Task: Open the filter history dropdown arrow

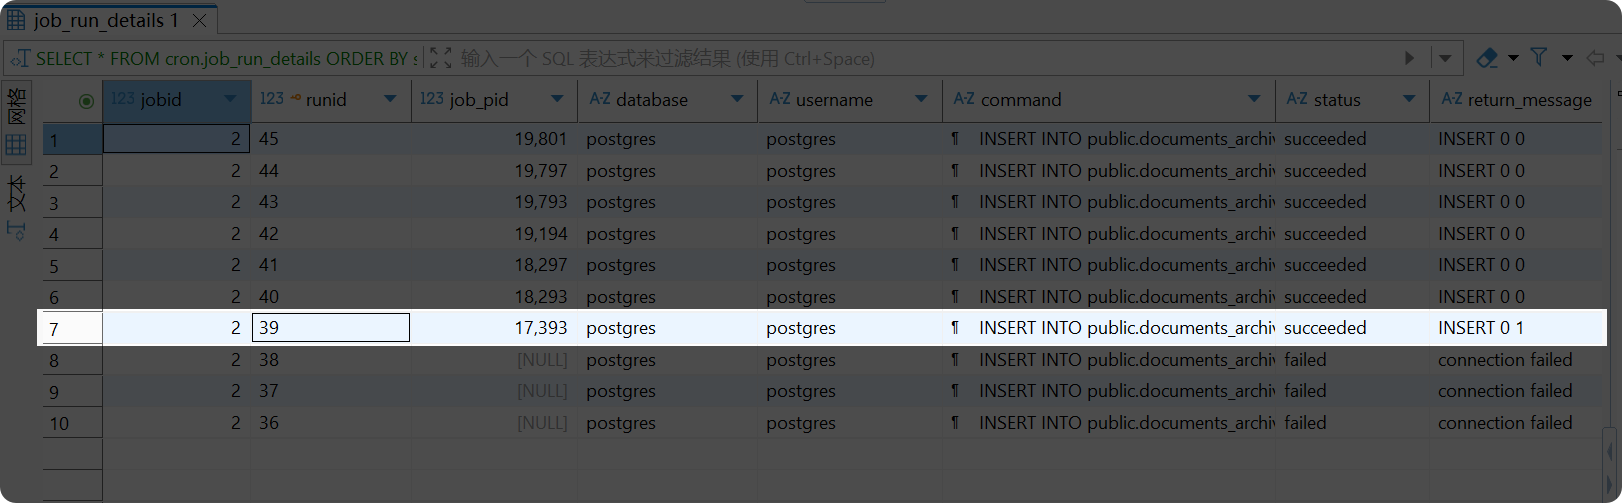Action: pos(1445,58)
